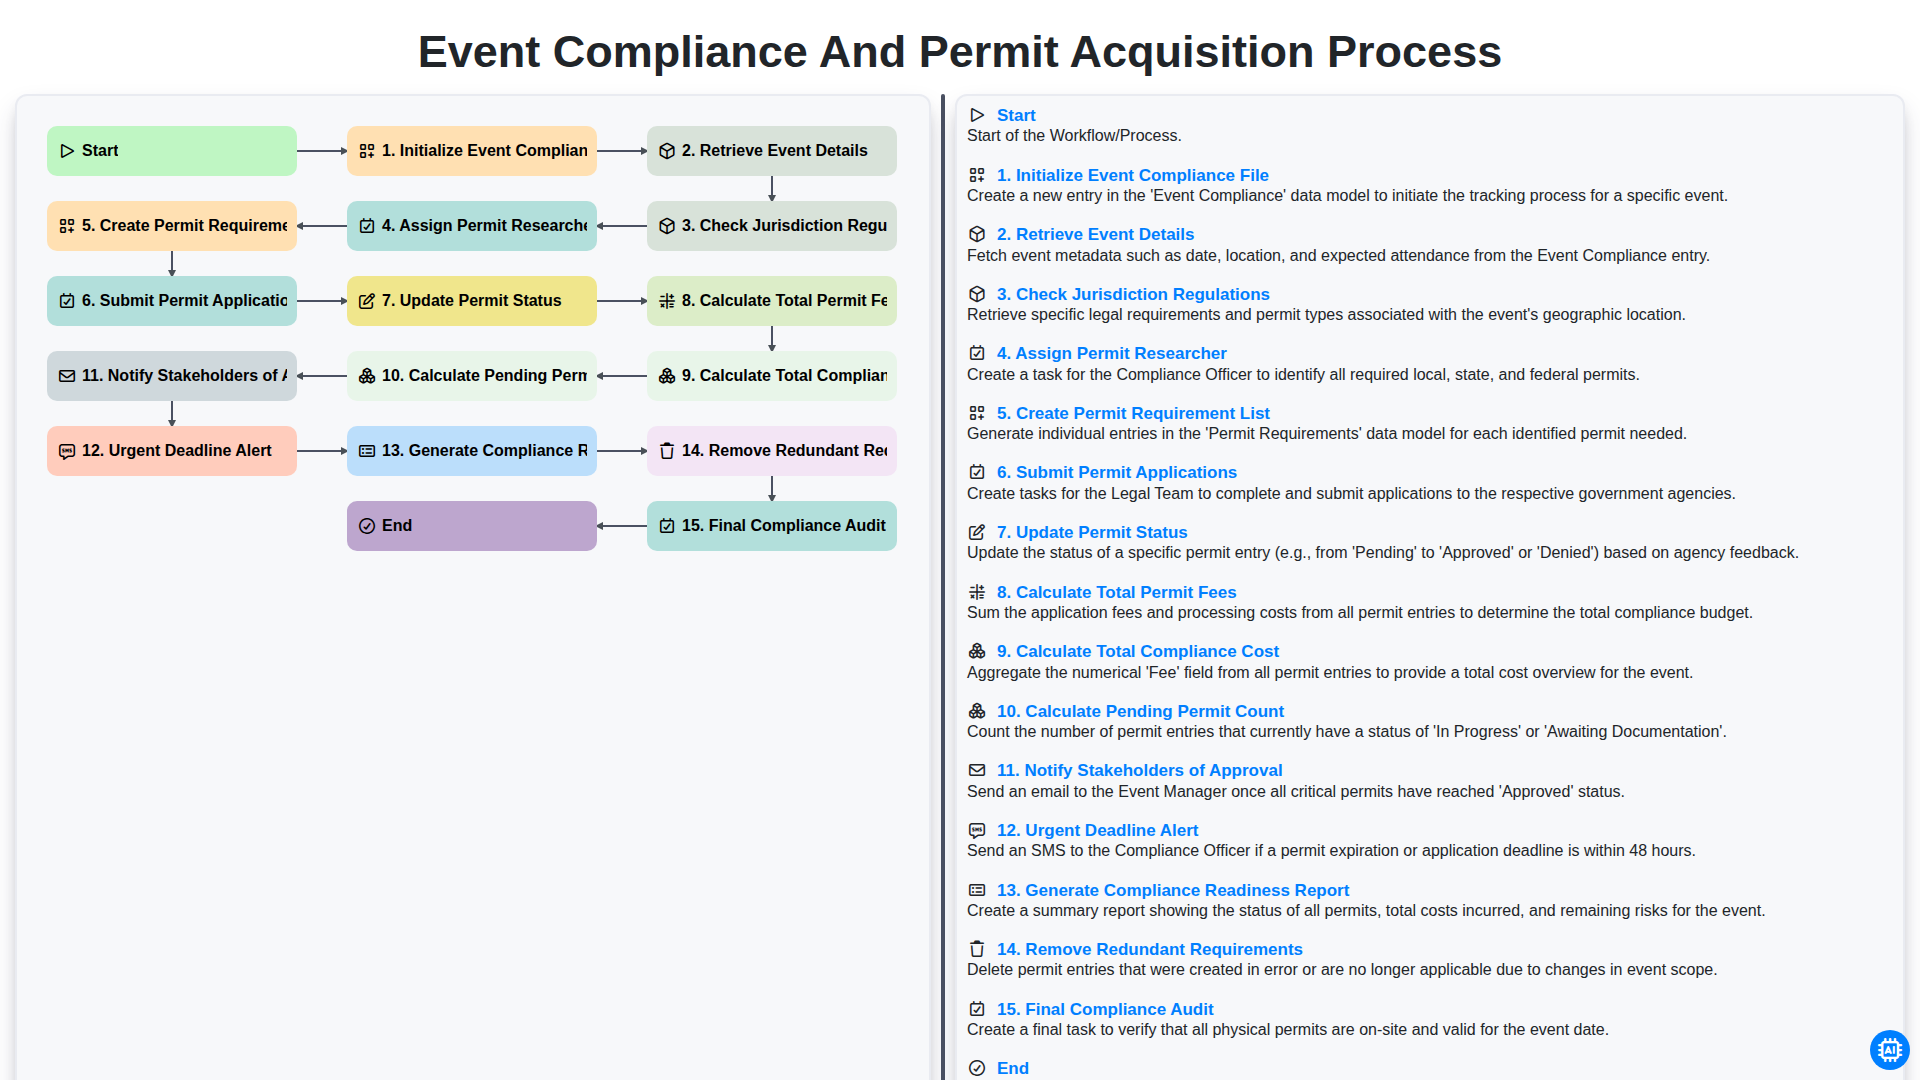This screenshot has height=1080, width=1920.
Task: Click hash icon beside Calculate Total Permit Fees heading
Action: click(977, 592)
